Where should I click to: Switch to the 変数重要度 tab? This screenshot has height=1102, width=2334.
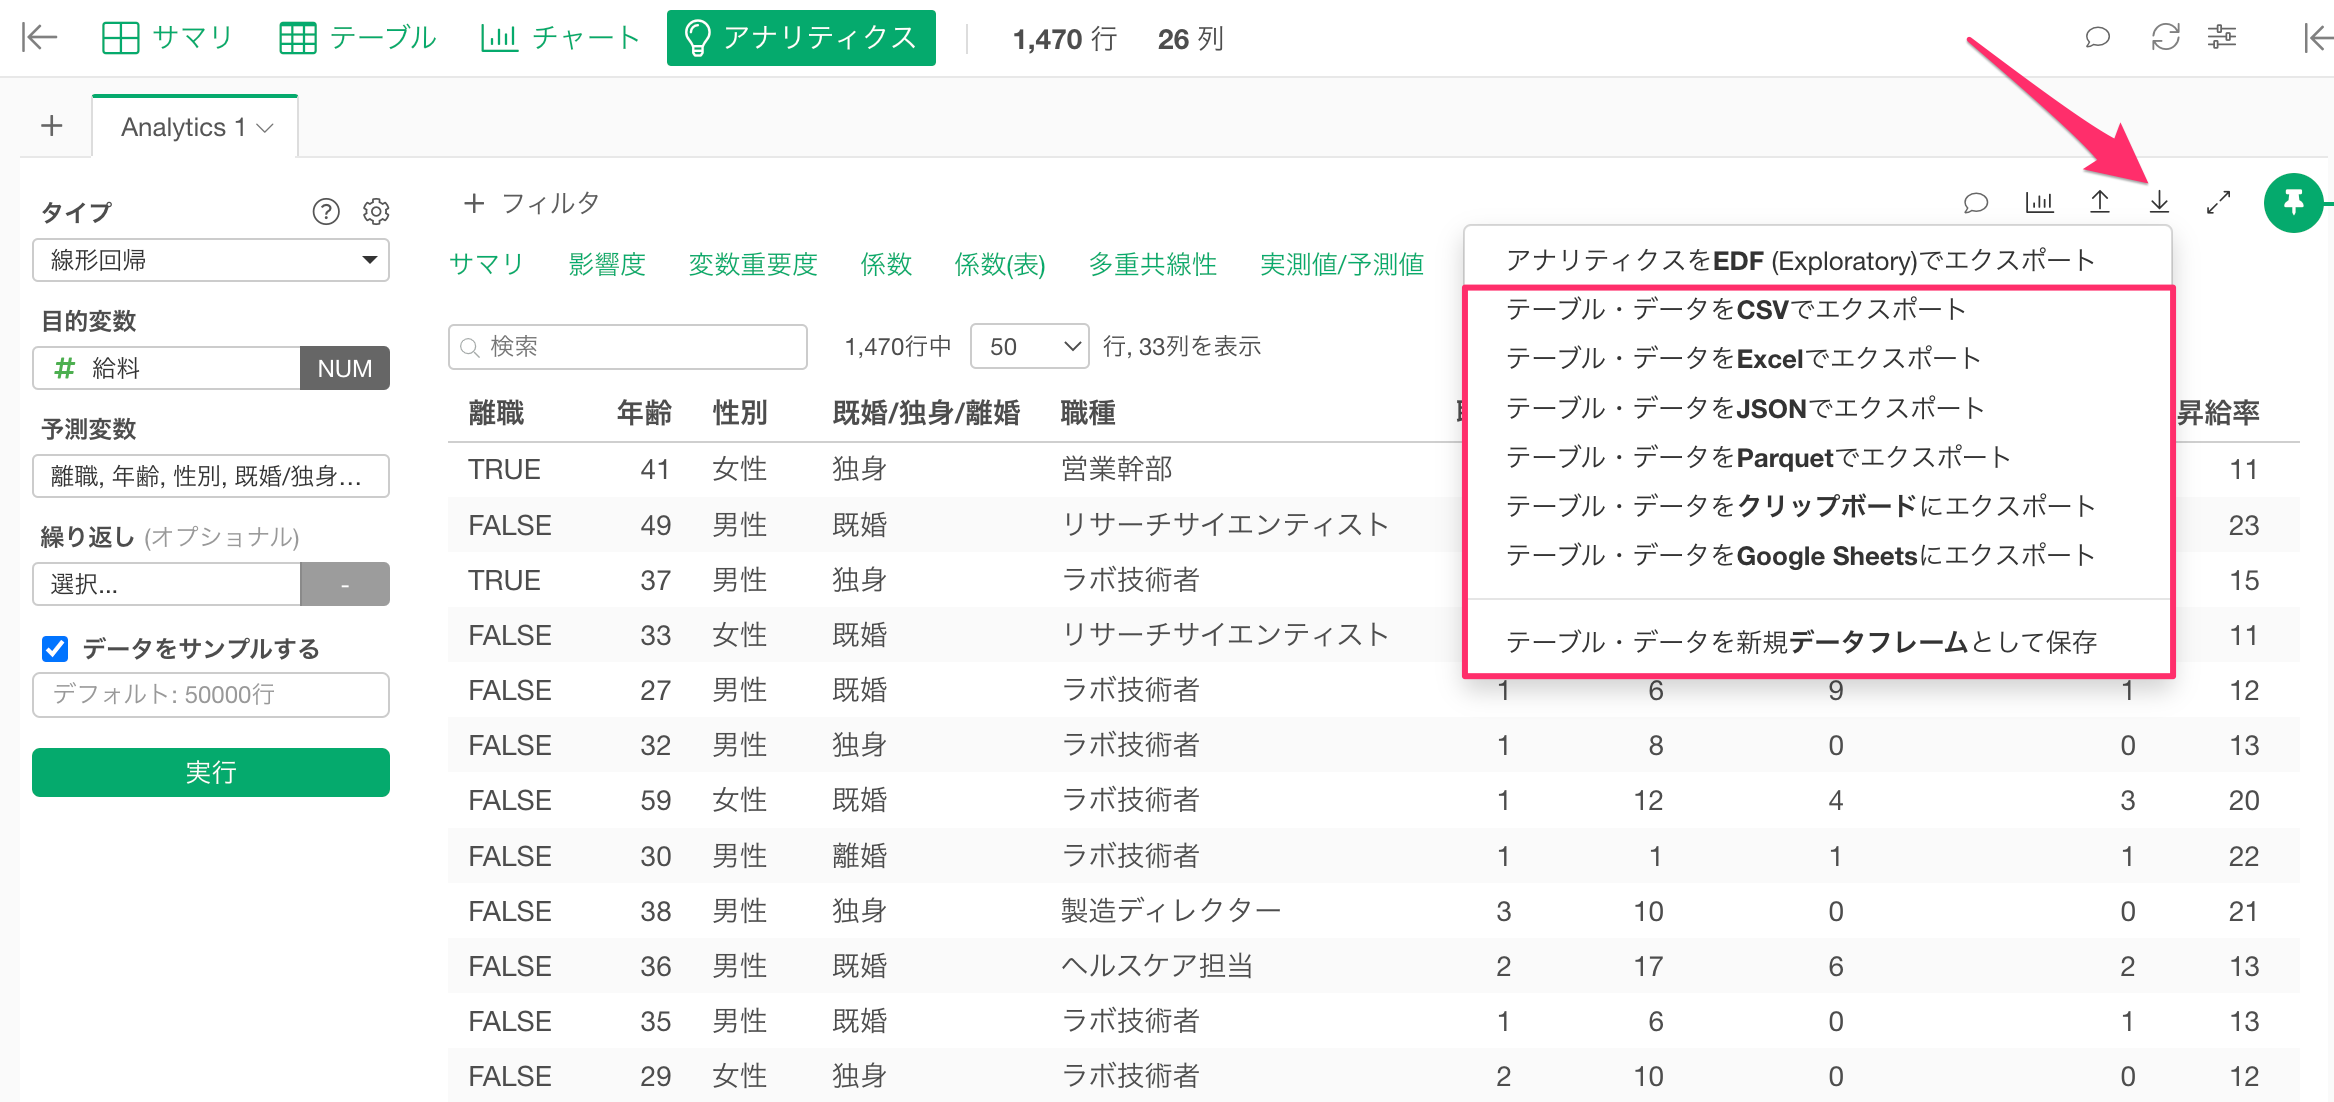[752, 264]
